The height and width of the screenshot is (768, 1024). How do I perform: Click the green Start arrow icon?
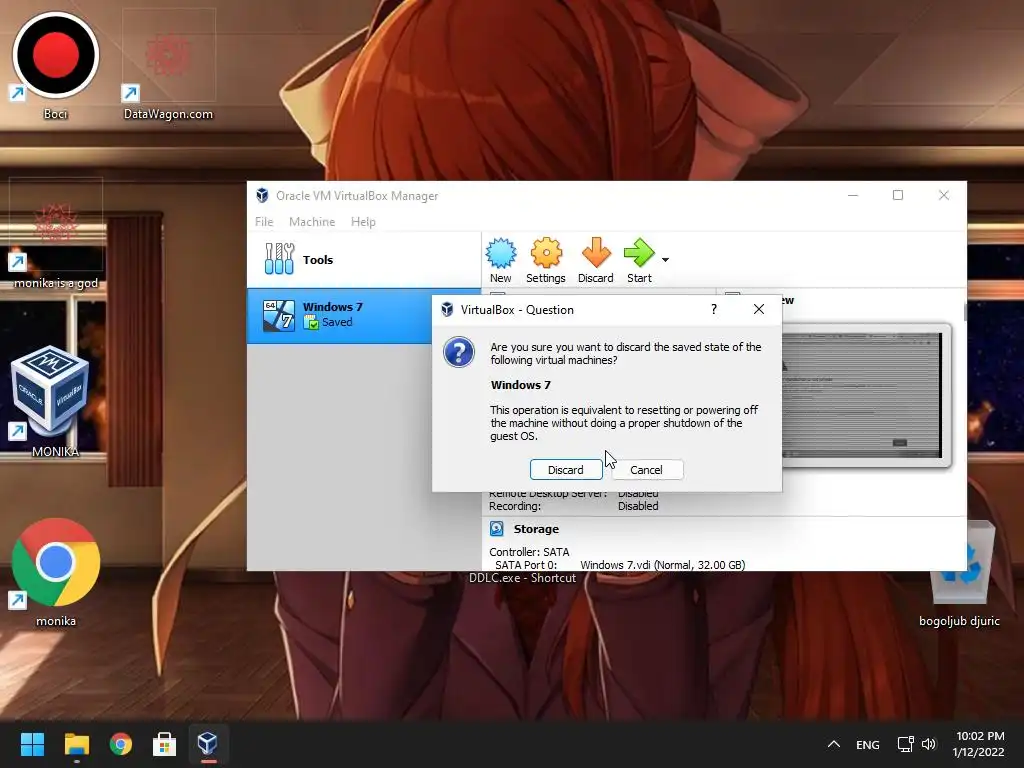(x=639, y=253)
